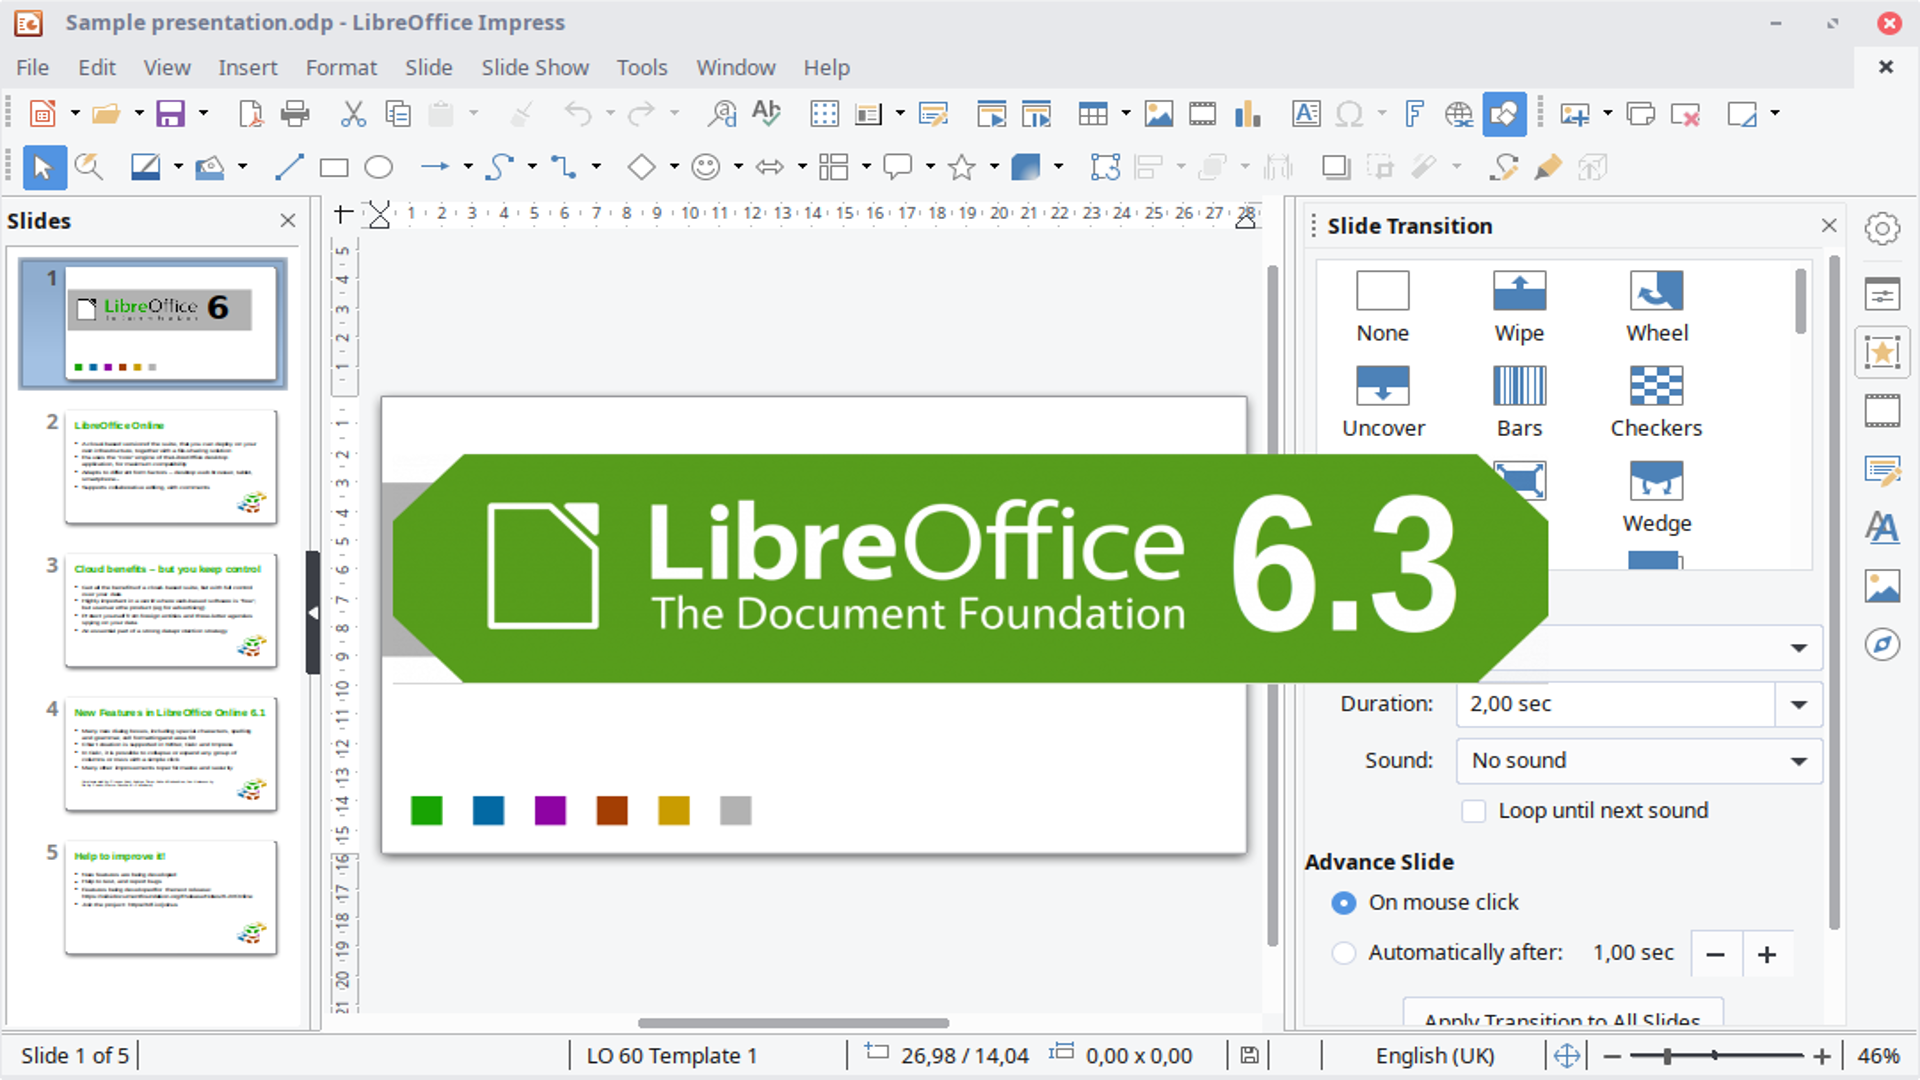Select the Fontwork tool
Viewport: 1920px width, 1080px height.
(x=1413, y=113)
